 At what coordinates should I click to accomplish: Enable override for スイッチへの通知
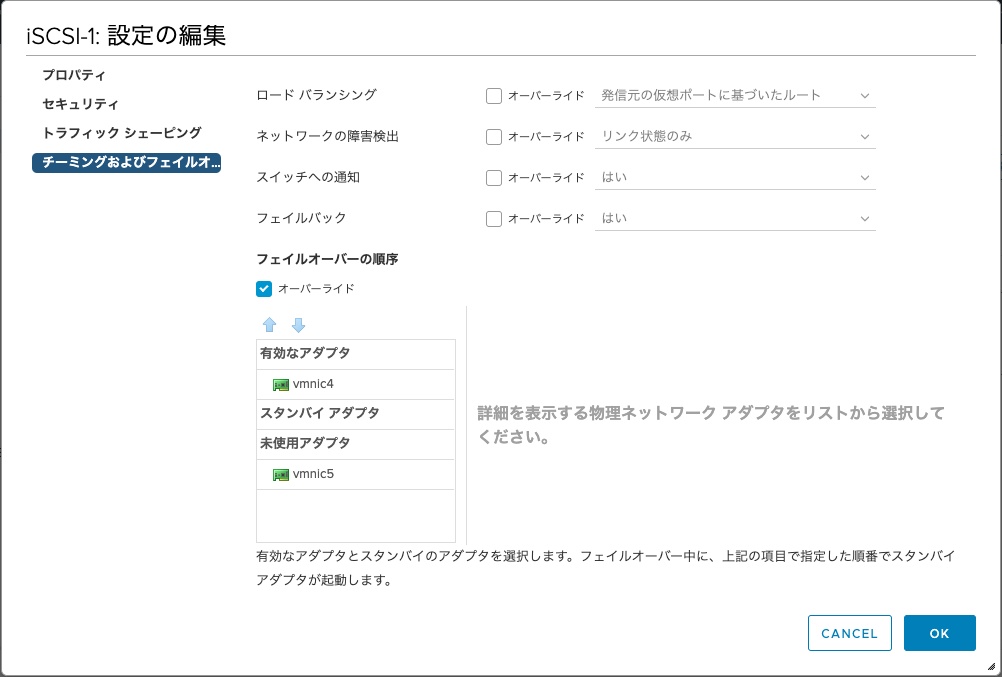(x=494, y=178)
